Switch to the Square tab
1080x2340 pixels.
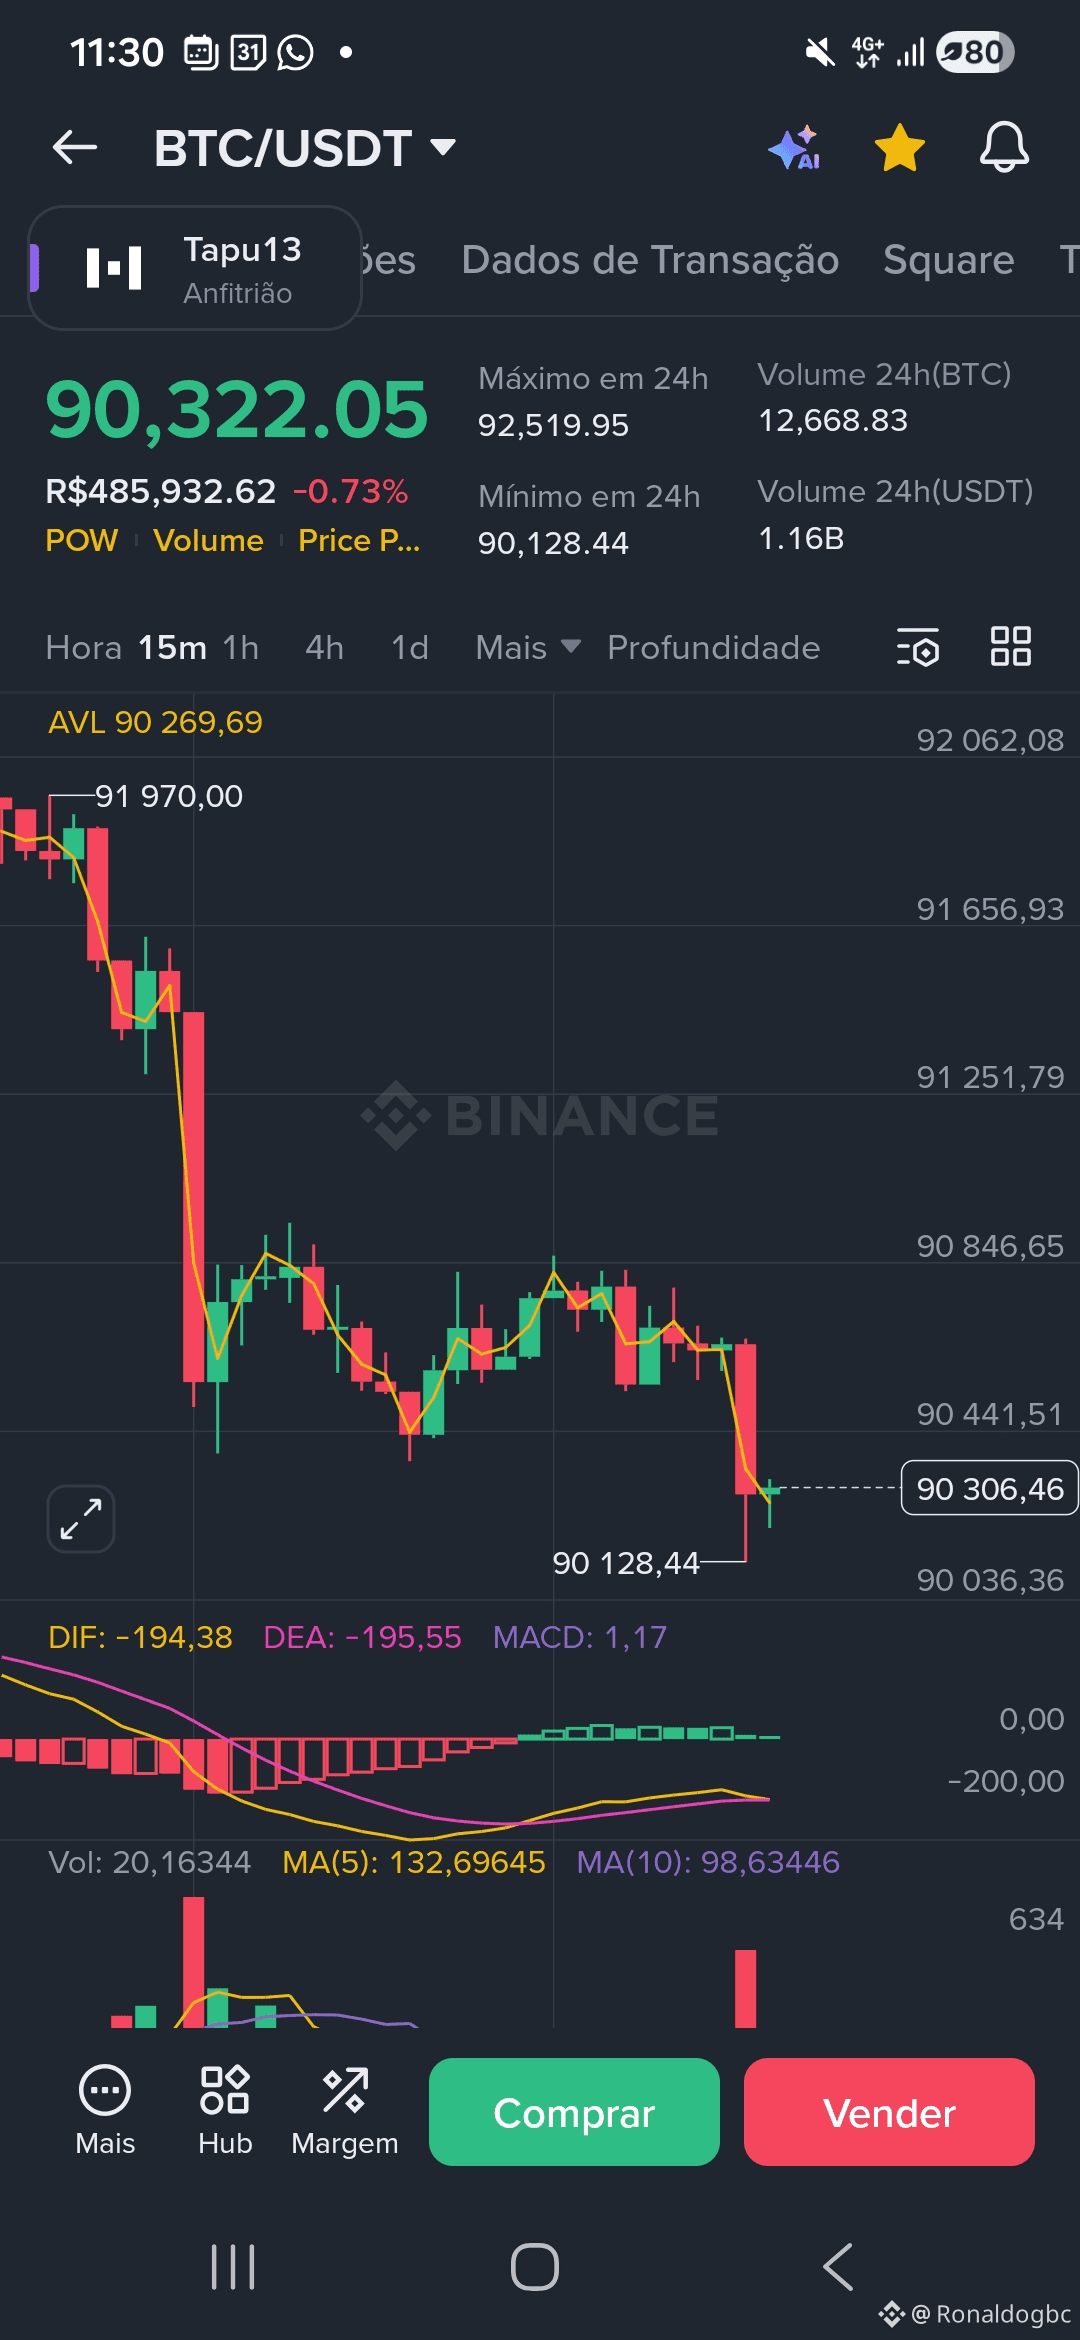[948, 260]
